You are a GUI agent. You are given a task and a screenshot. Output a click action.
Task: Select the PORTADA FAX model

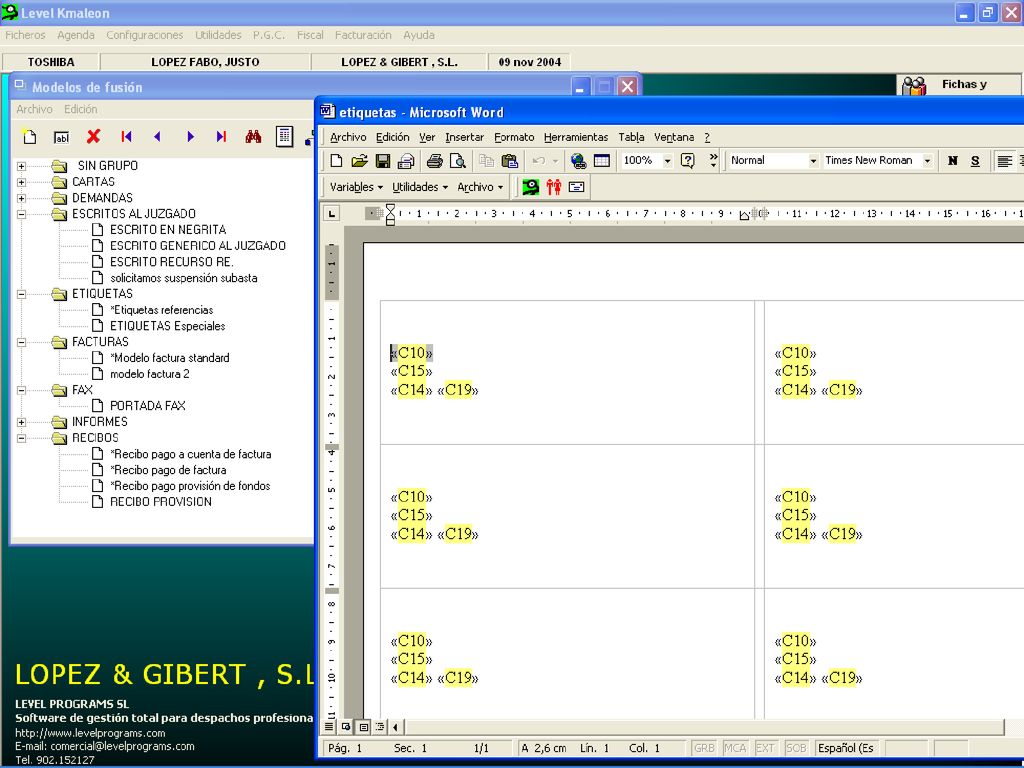point(148,406)
